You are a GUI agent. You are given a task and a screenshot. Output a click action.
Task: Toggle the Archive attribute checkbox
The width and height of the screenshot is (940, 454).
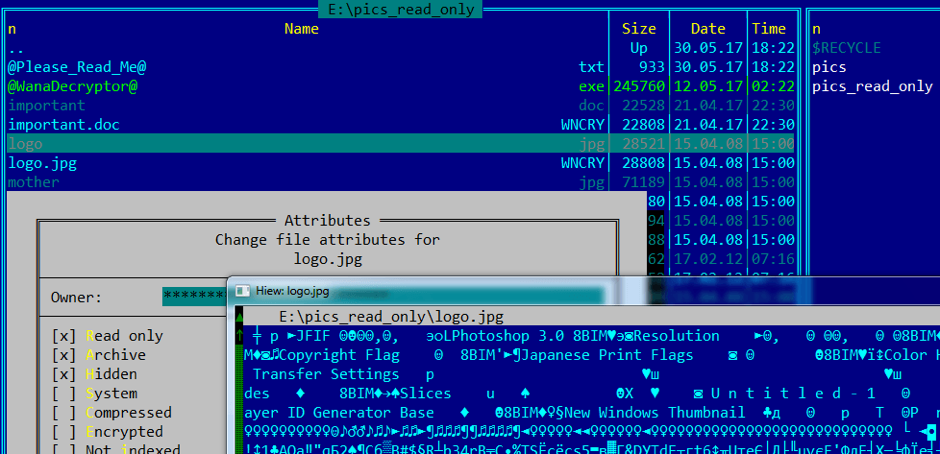point(63,355)
